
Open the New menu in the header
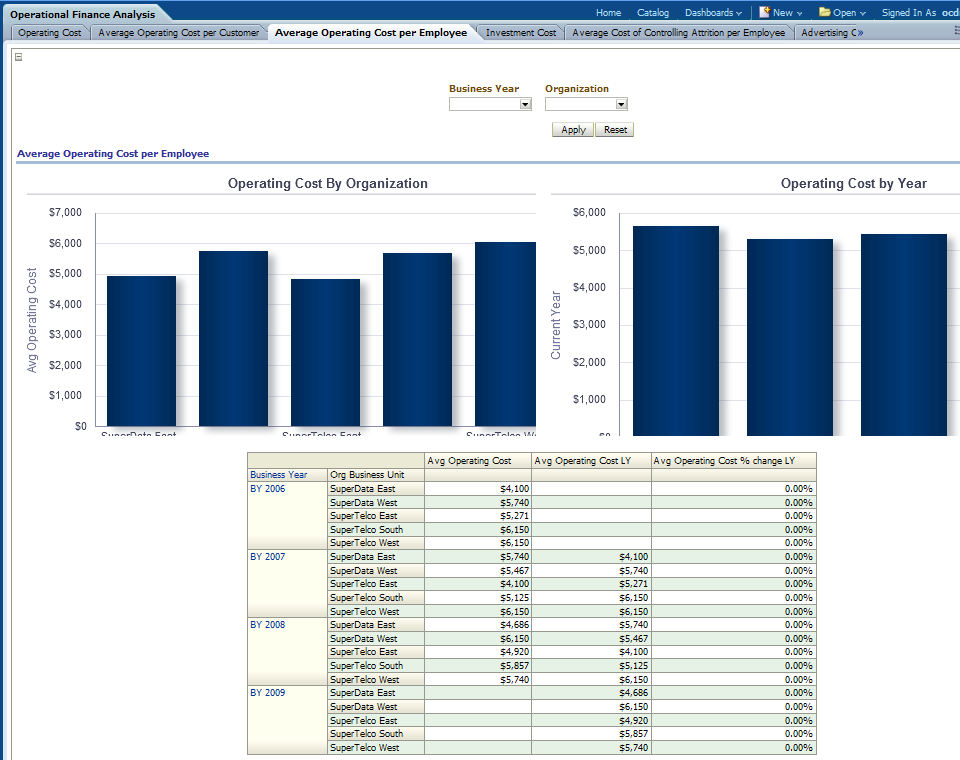tap(781, 12)
